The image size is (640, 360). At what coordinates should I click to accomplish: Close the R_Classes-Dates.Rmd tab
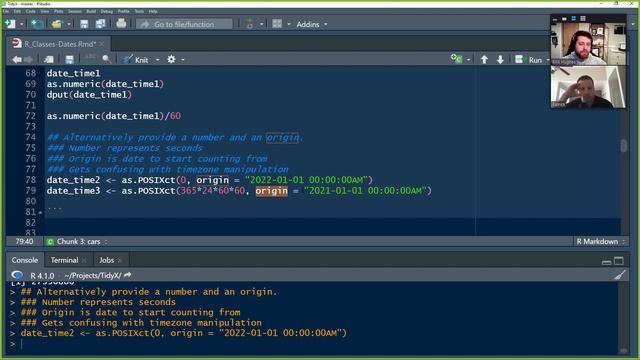click(102, 44)
